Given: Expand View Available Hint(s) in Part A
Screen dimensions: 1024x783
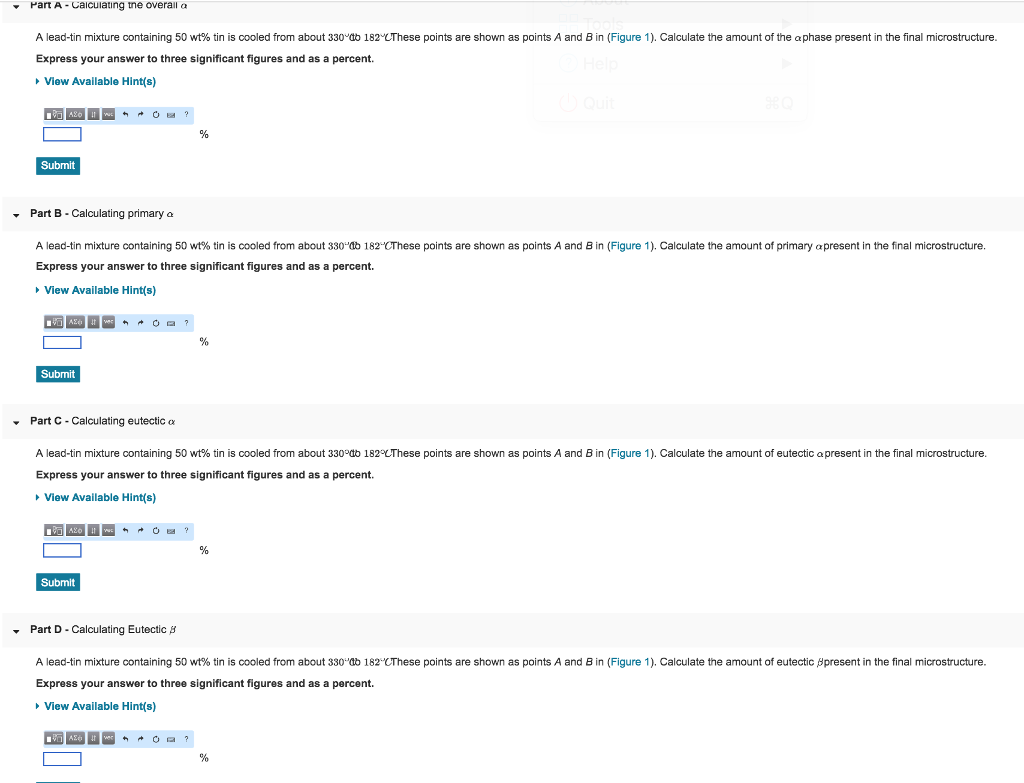Looking at the screenshot, I should click(x=99, y=81).
